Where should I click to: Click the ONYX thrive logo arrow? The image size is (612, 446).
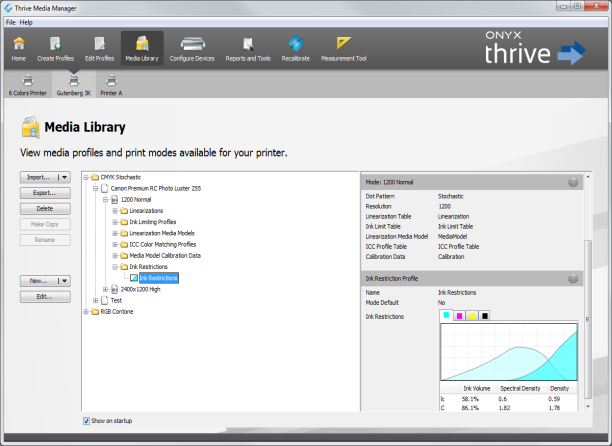(x=572, y=53)
